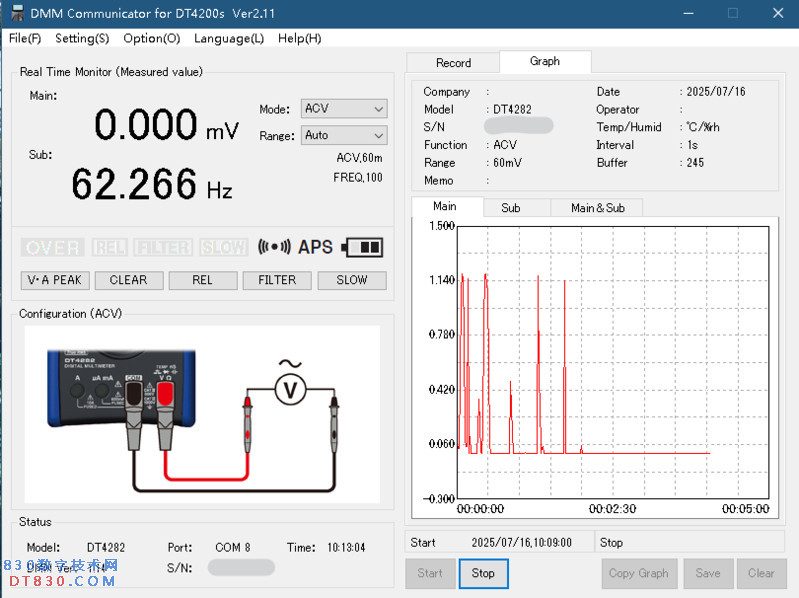Open the Mode dropdown showing ACV

344,109
